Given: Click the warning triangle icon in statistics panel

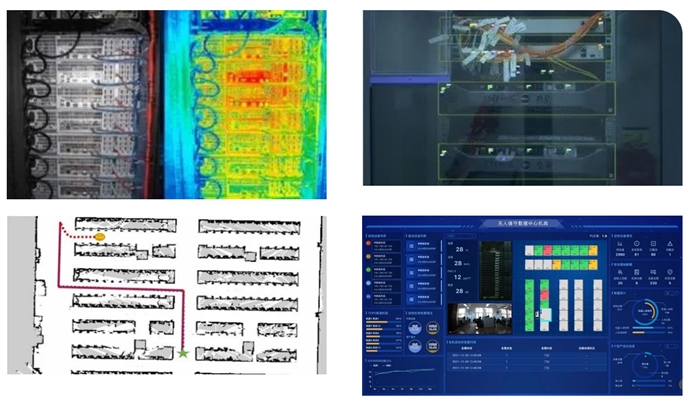Looking at the screenshot, I should pos(670,244).
